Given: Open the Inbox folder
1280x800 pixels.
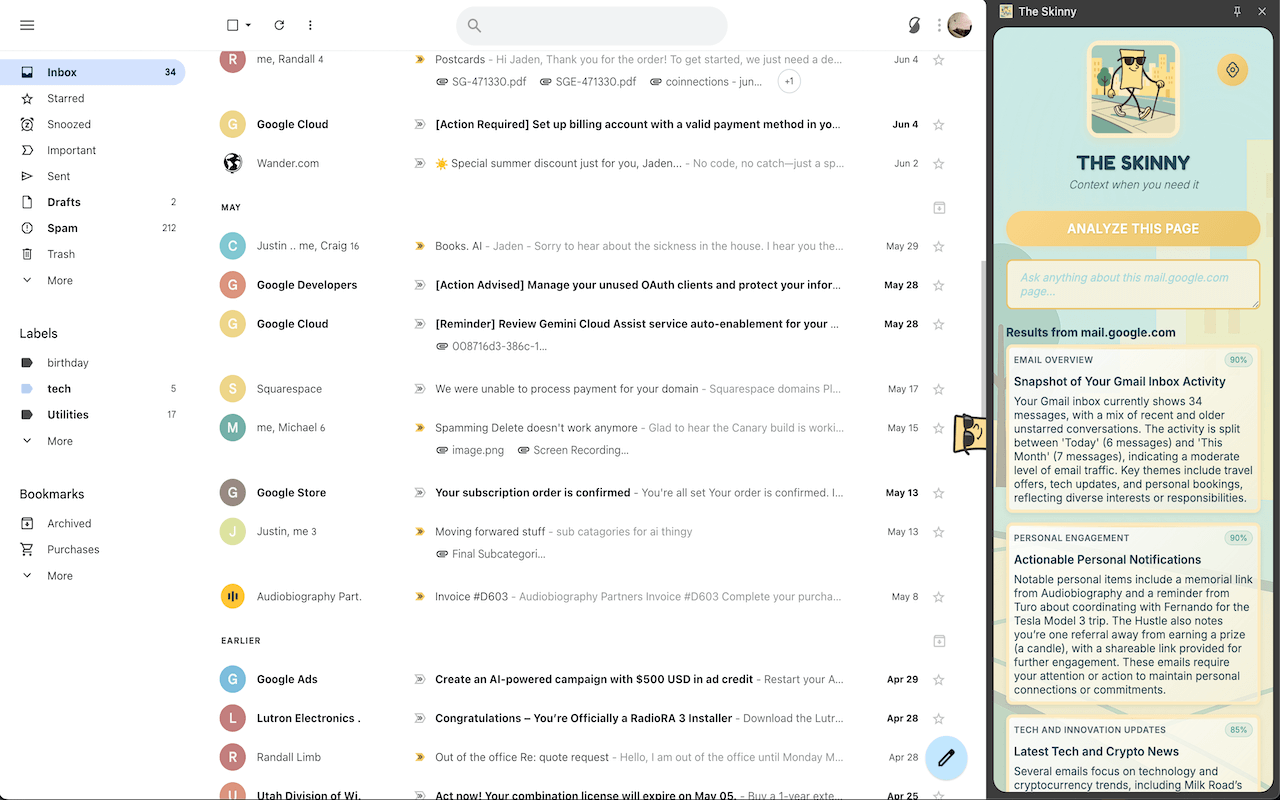Looking at the screenshot, I should coord(92,72).
